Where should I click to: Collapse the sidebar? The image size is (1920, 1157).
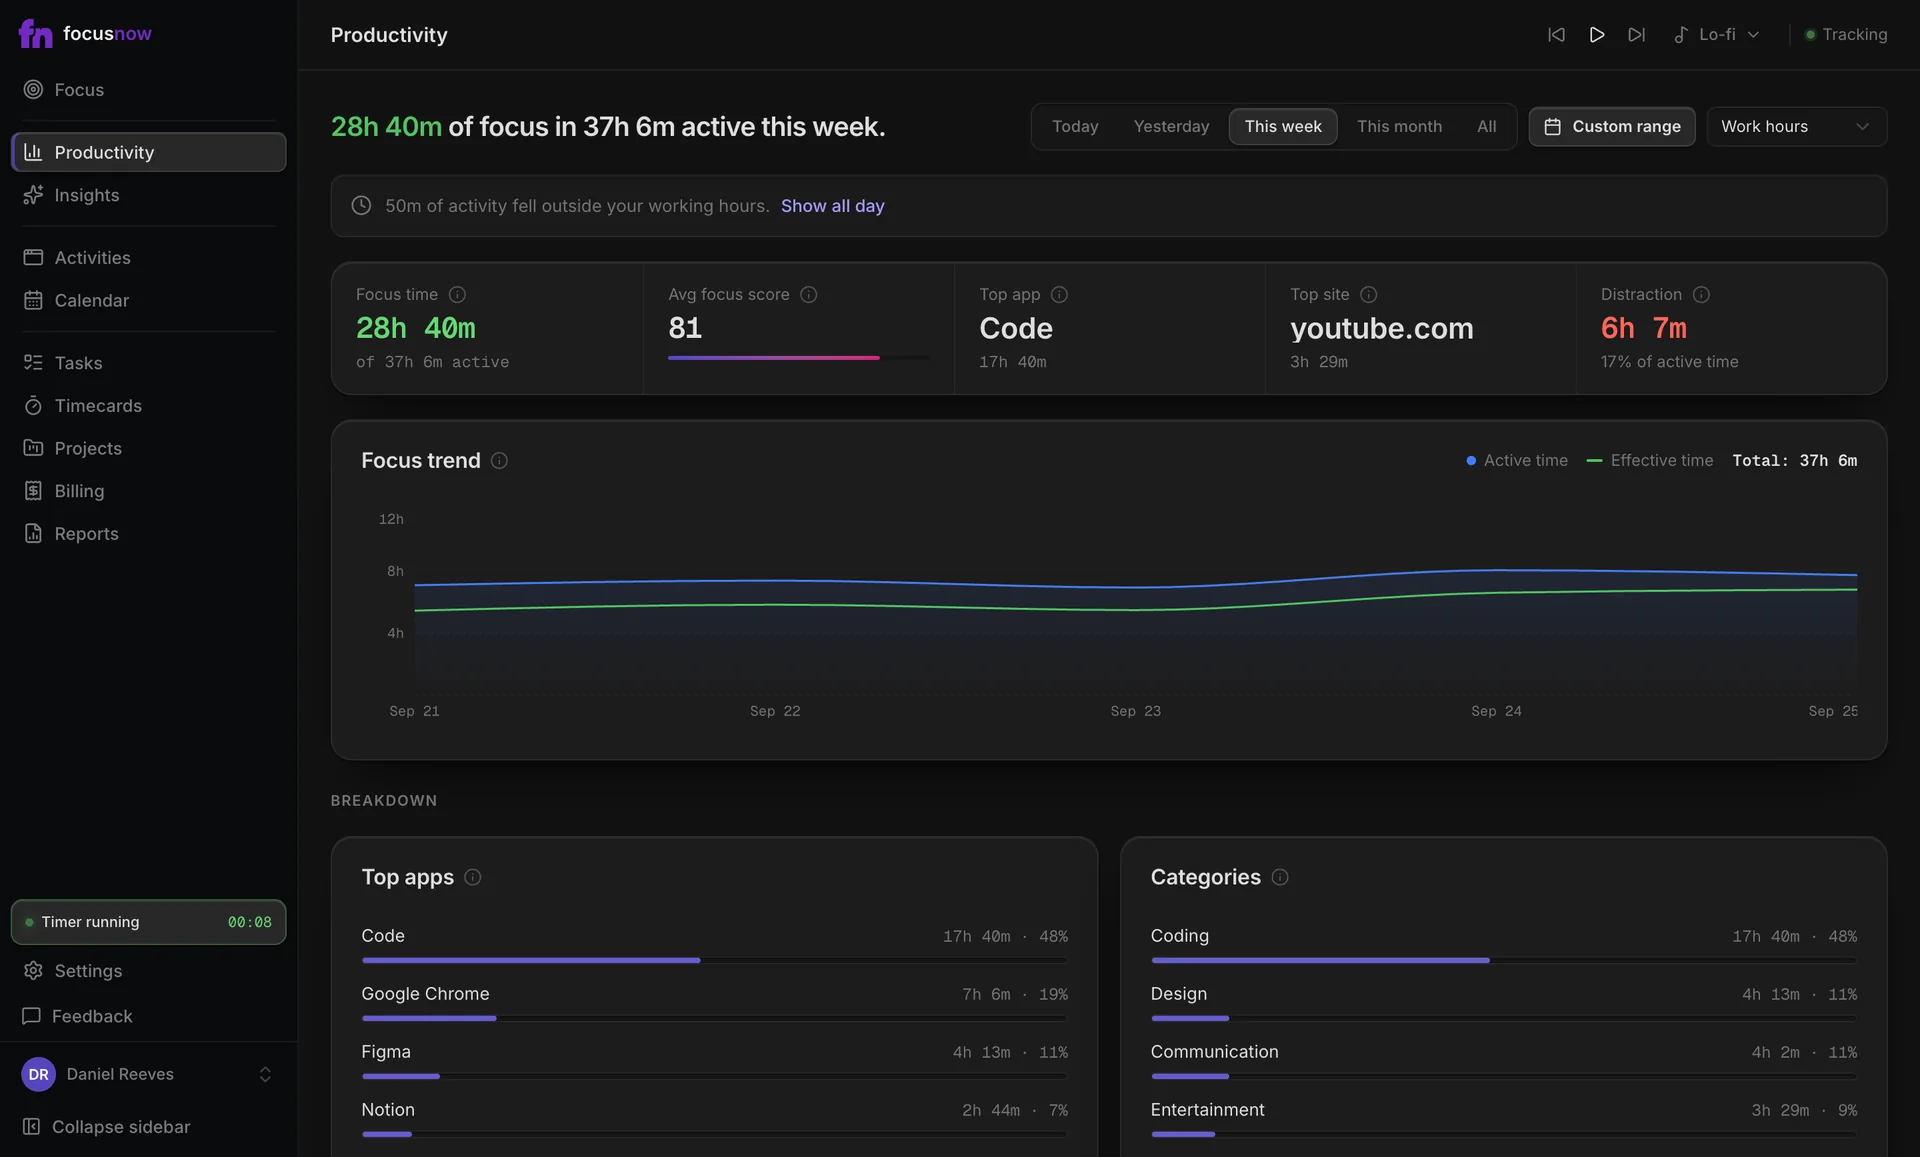(x=148, y=1127)
